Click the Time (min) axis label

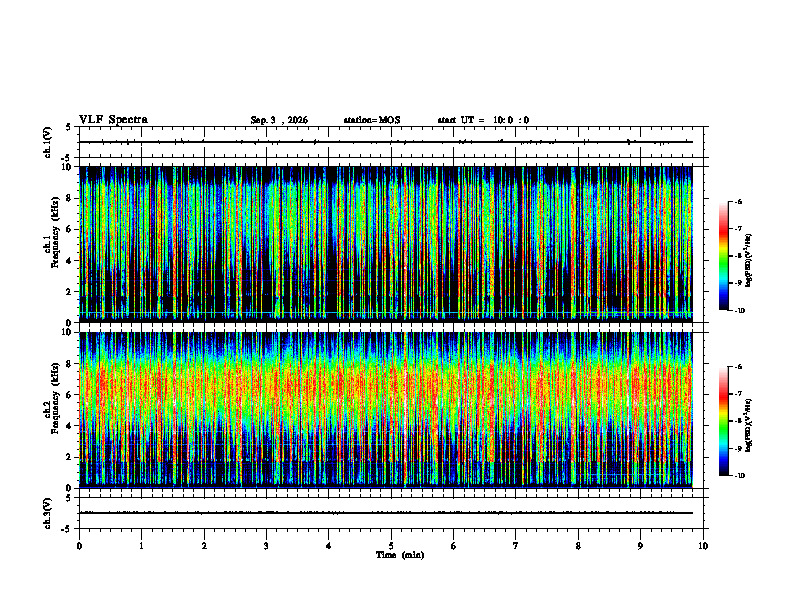tap(400, 555)
